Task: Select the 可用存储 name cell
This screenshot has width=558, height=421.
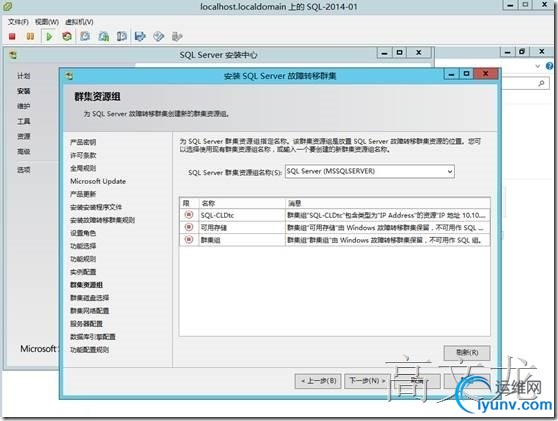Action: click(x=241, y=227)
